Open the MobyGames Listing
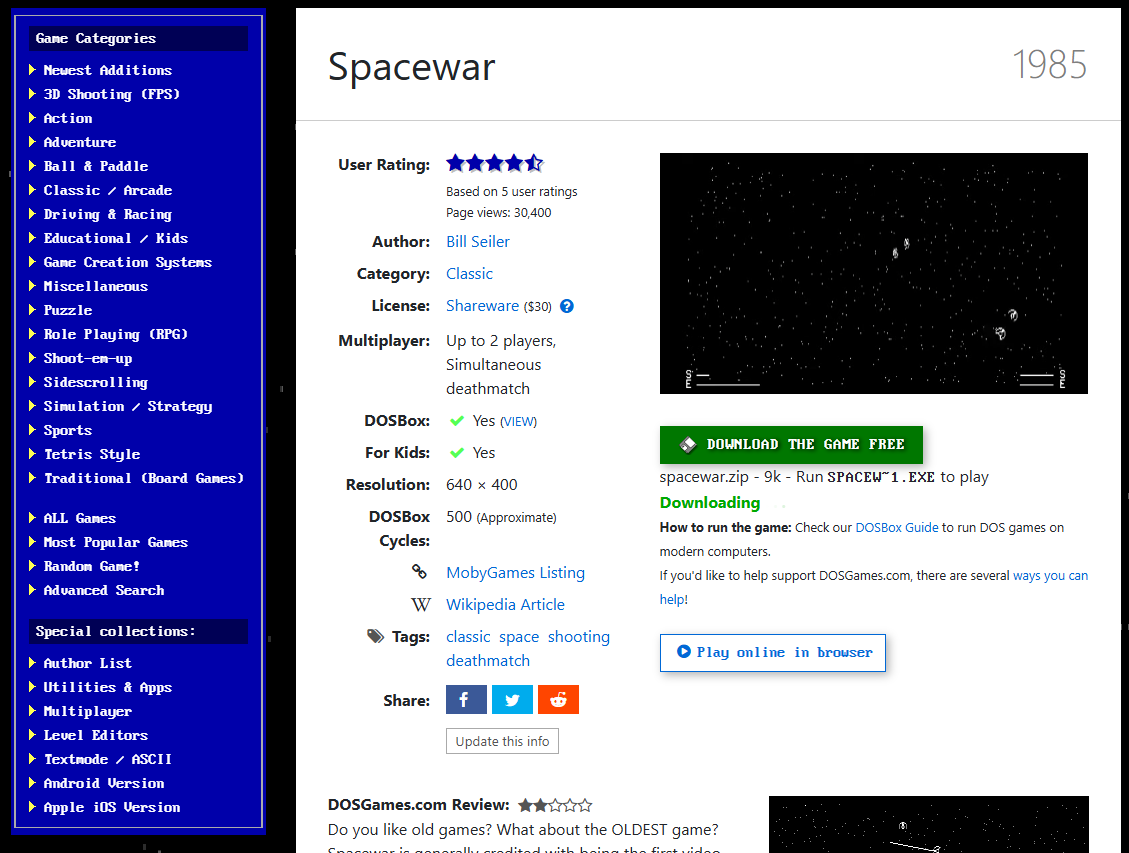1129x853 pixels. (x=516, y=573)
